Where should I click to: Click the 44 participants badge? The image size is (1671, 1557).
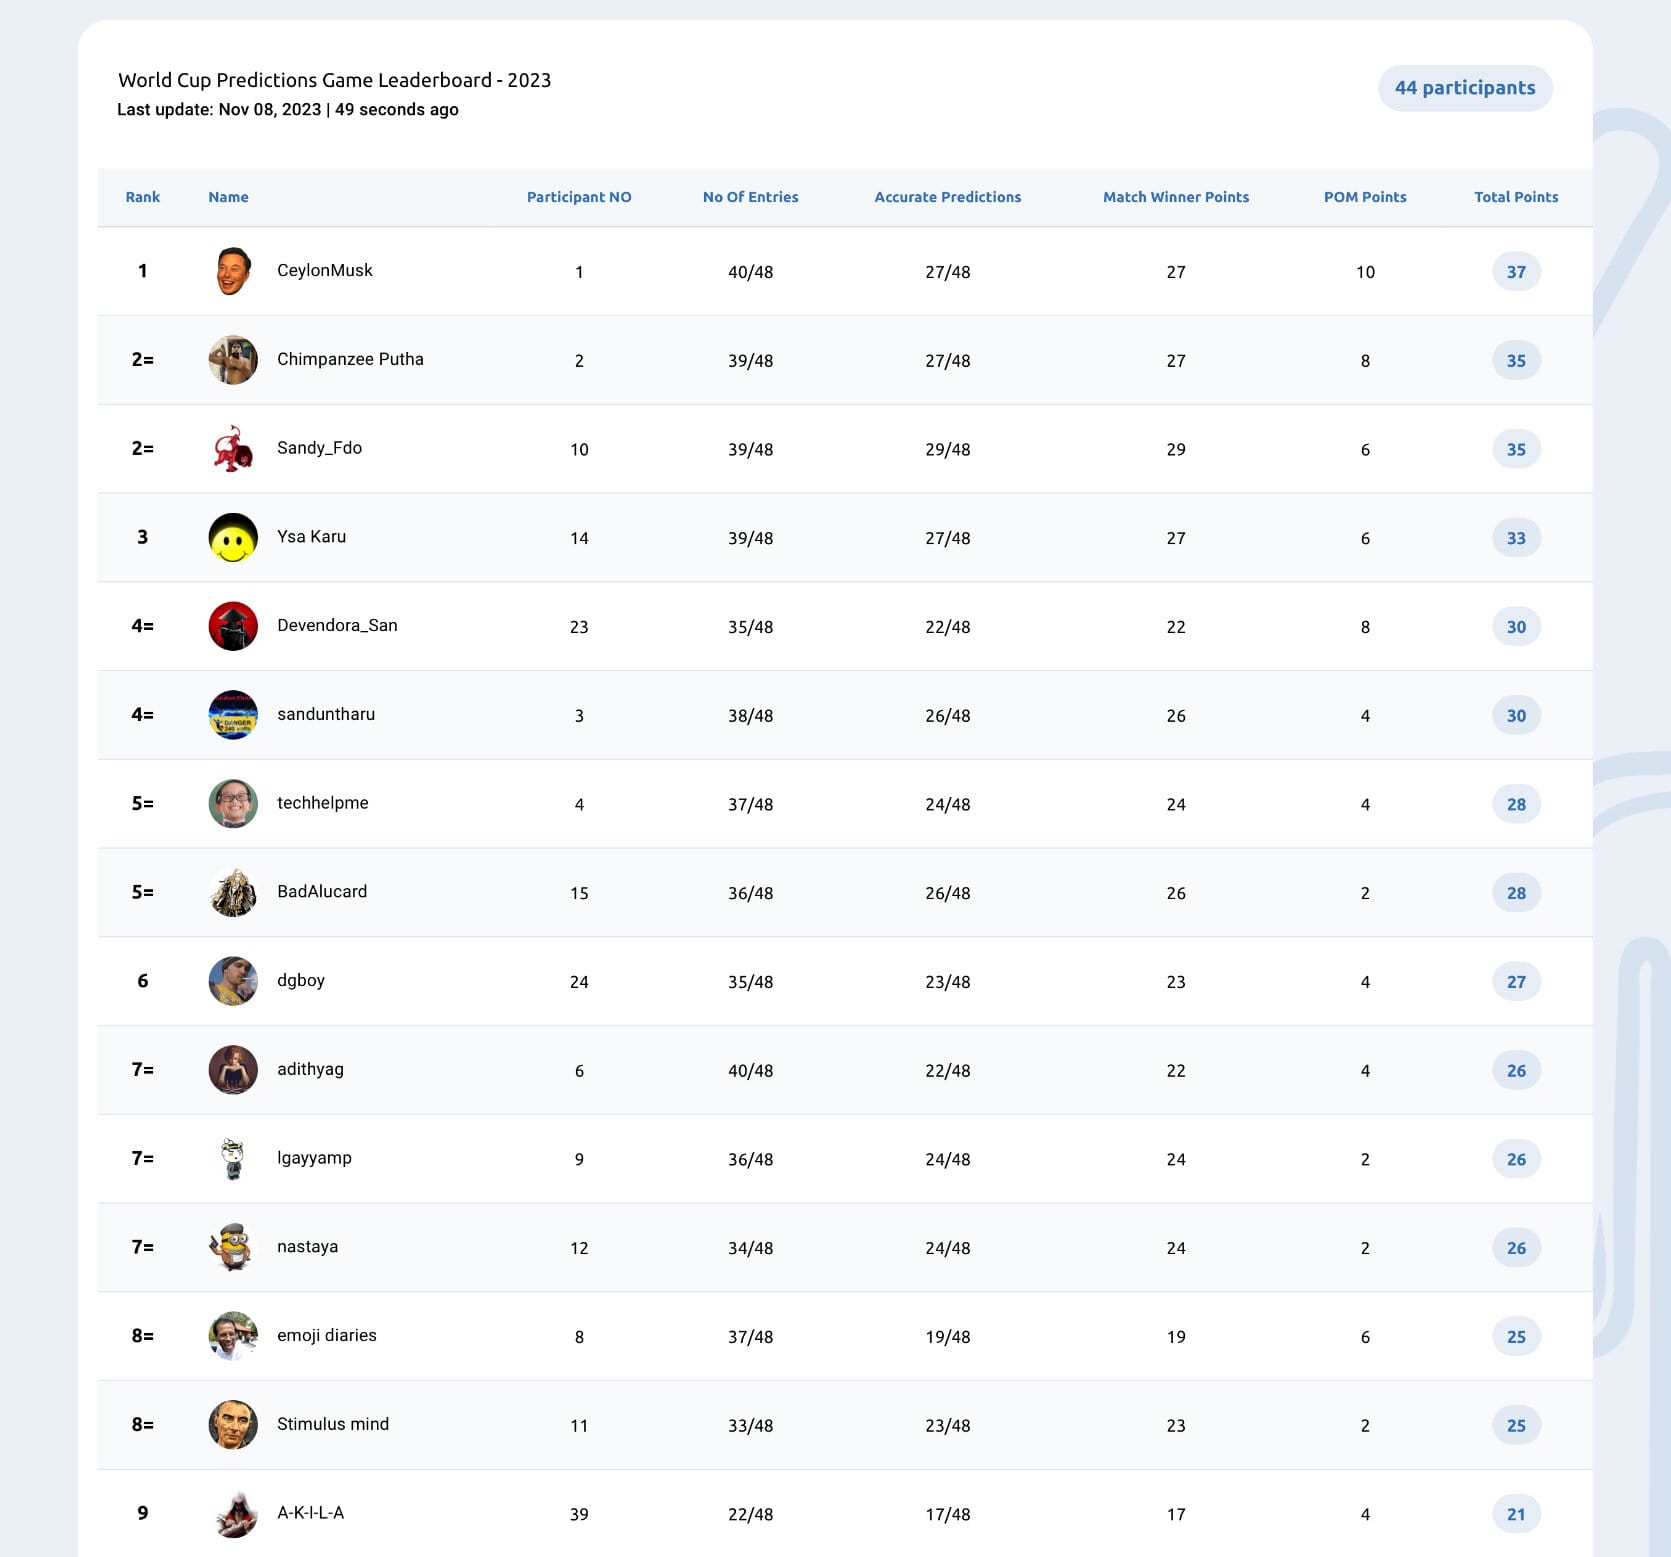[x=1465, y=88]
